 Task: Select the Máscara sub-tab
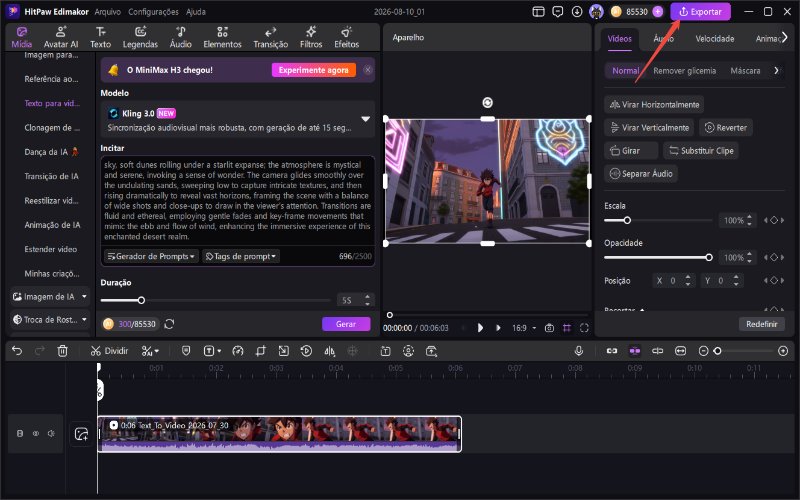pyautogui.click(x=745, y=71)
